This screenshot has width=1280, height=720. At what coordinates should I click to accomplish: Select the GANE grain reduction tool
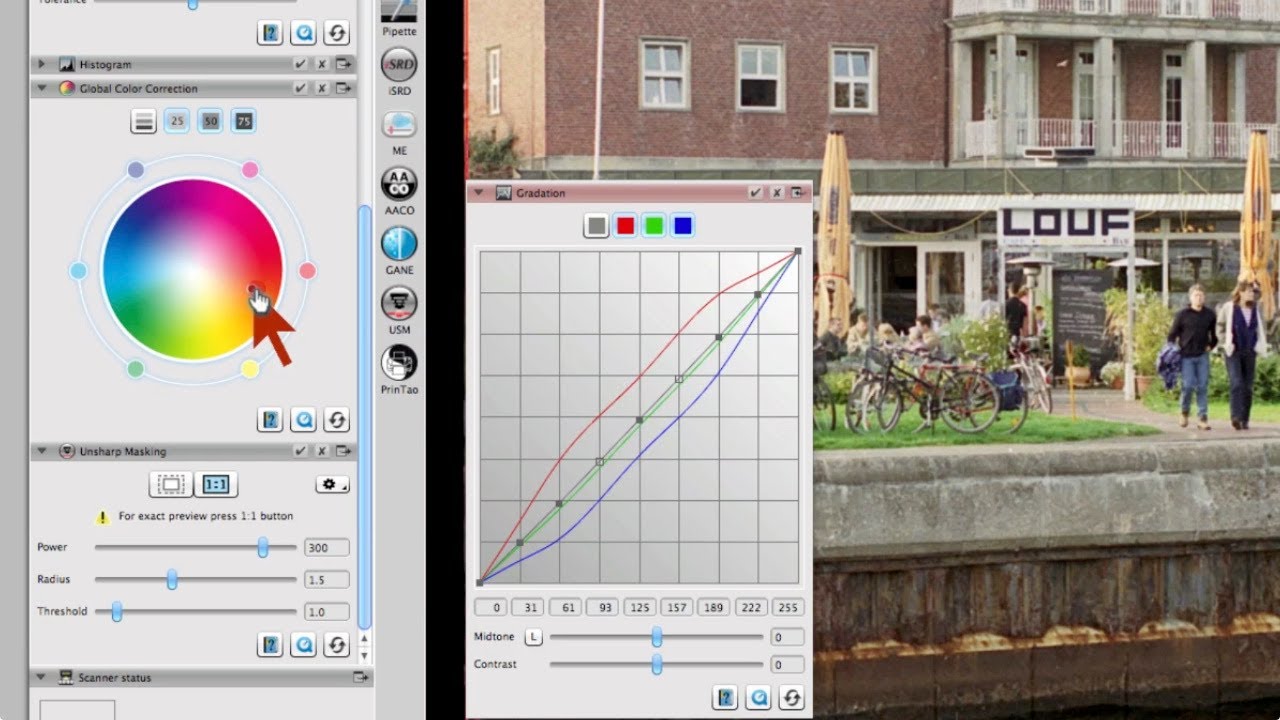(x=399, y=244)
